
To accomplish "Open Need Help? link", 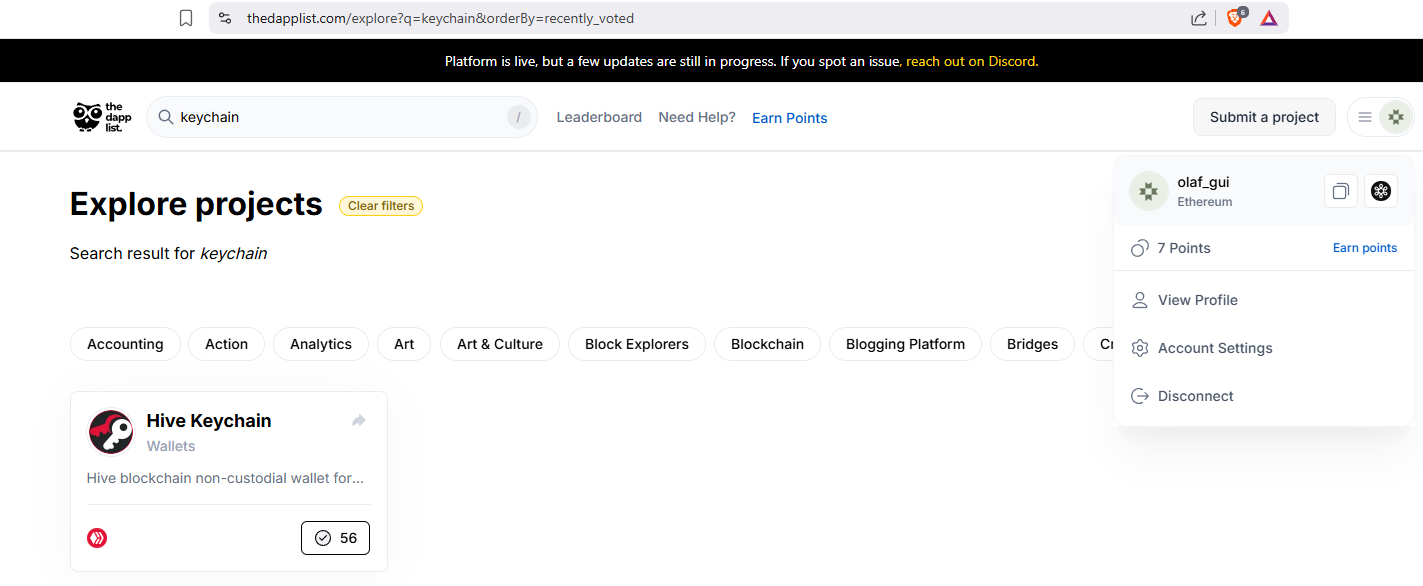I will (697, 117).
